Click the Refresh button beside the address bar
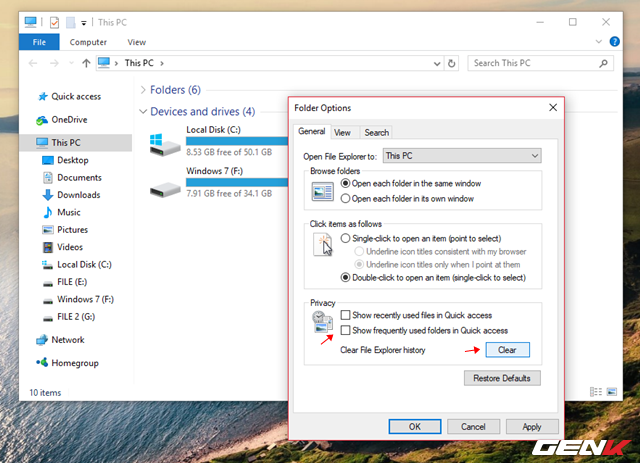This screenshot has width=640, height=463. click(451, 63)
